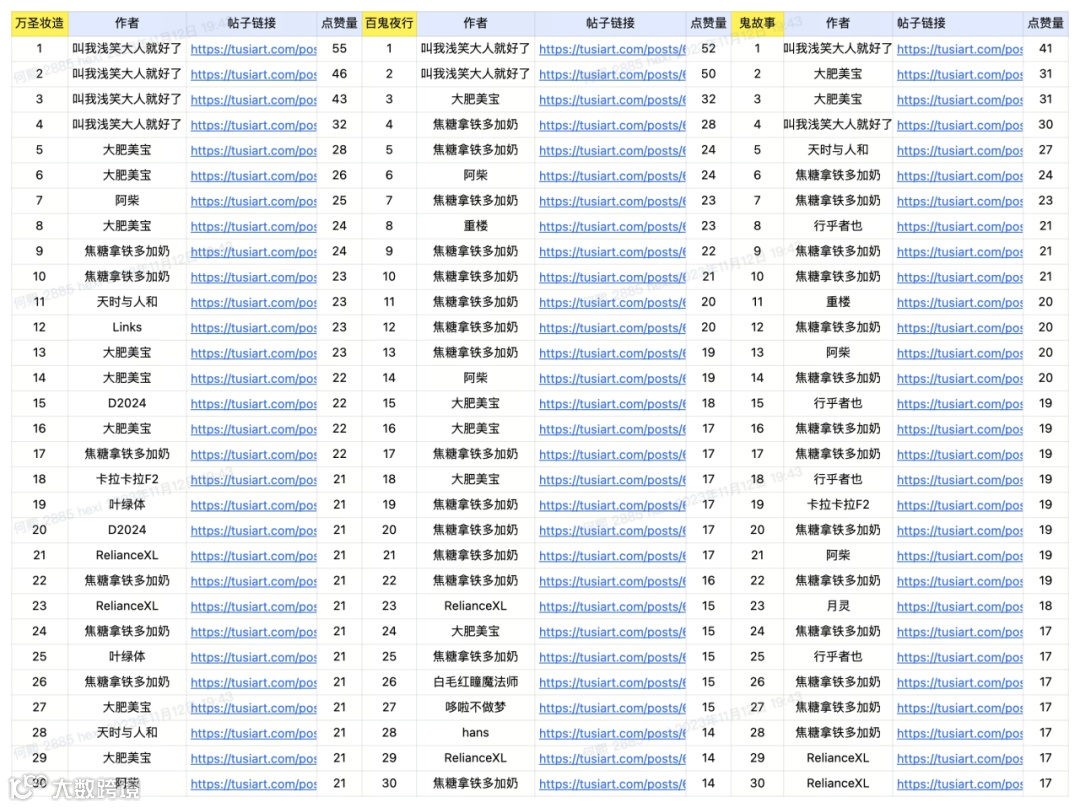Open the 百鬼夜行 rank 26 白毛红瞳魔法师 post link
Screen dimensions: 1080x808
coord(612,683)
